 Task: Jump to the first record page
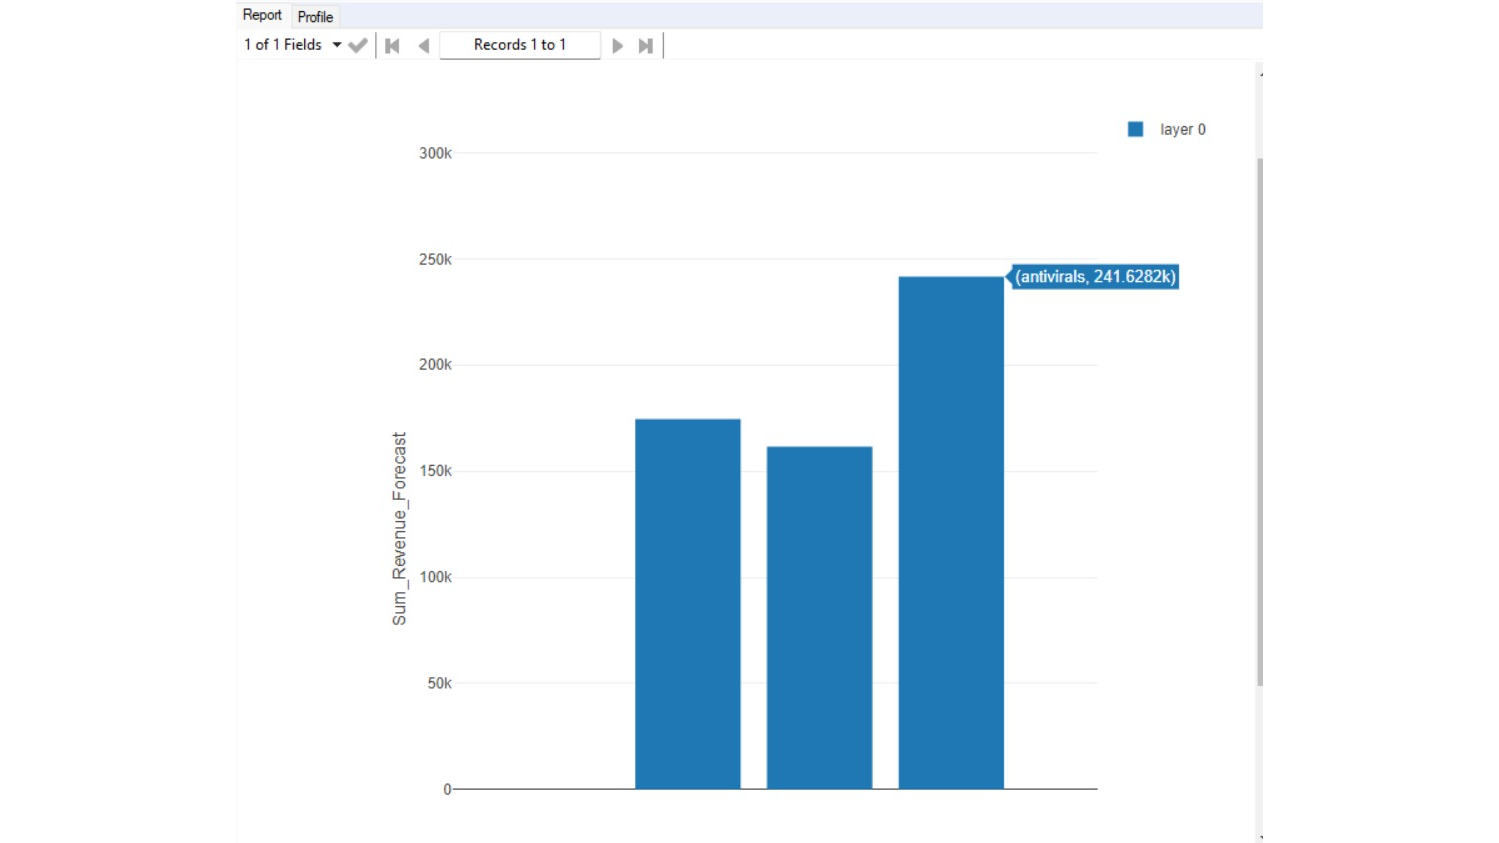(x=392, y=46)
